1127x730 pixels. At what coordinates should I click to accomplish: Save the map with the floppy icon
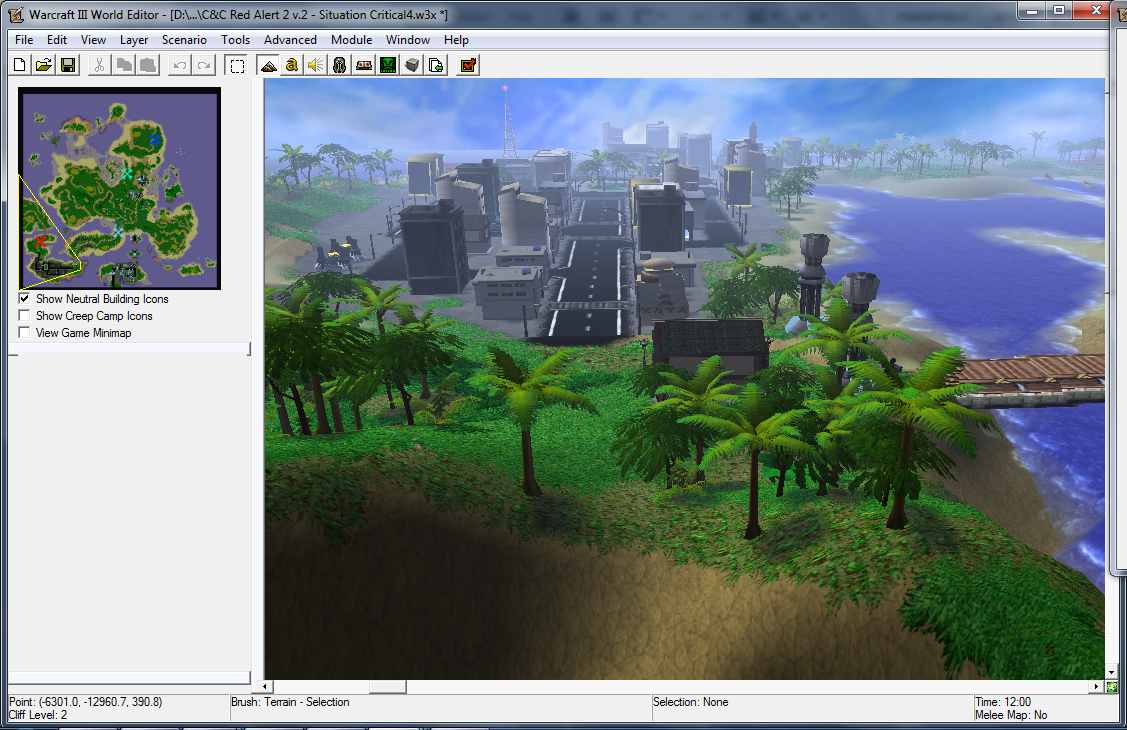click(68, 65)
